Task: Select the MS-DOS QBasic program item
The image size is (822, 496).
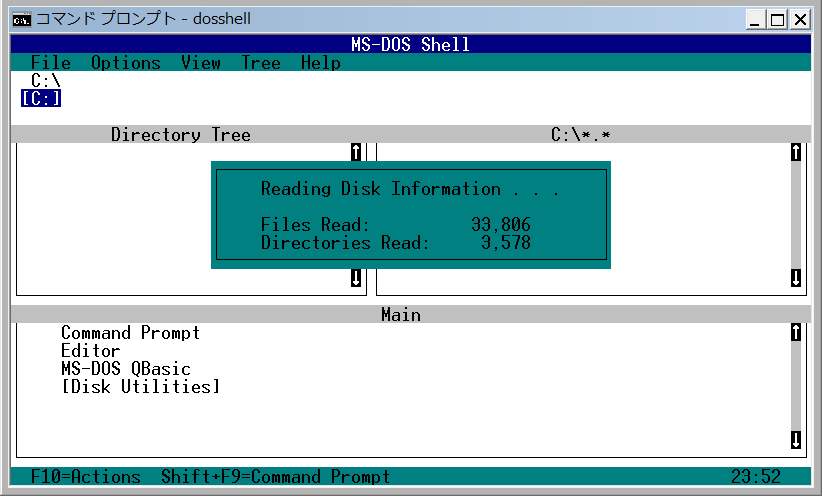Action: point(126,368)
